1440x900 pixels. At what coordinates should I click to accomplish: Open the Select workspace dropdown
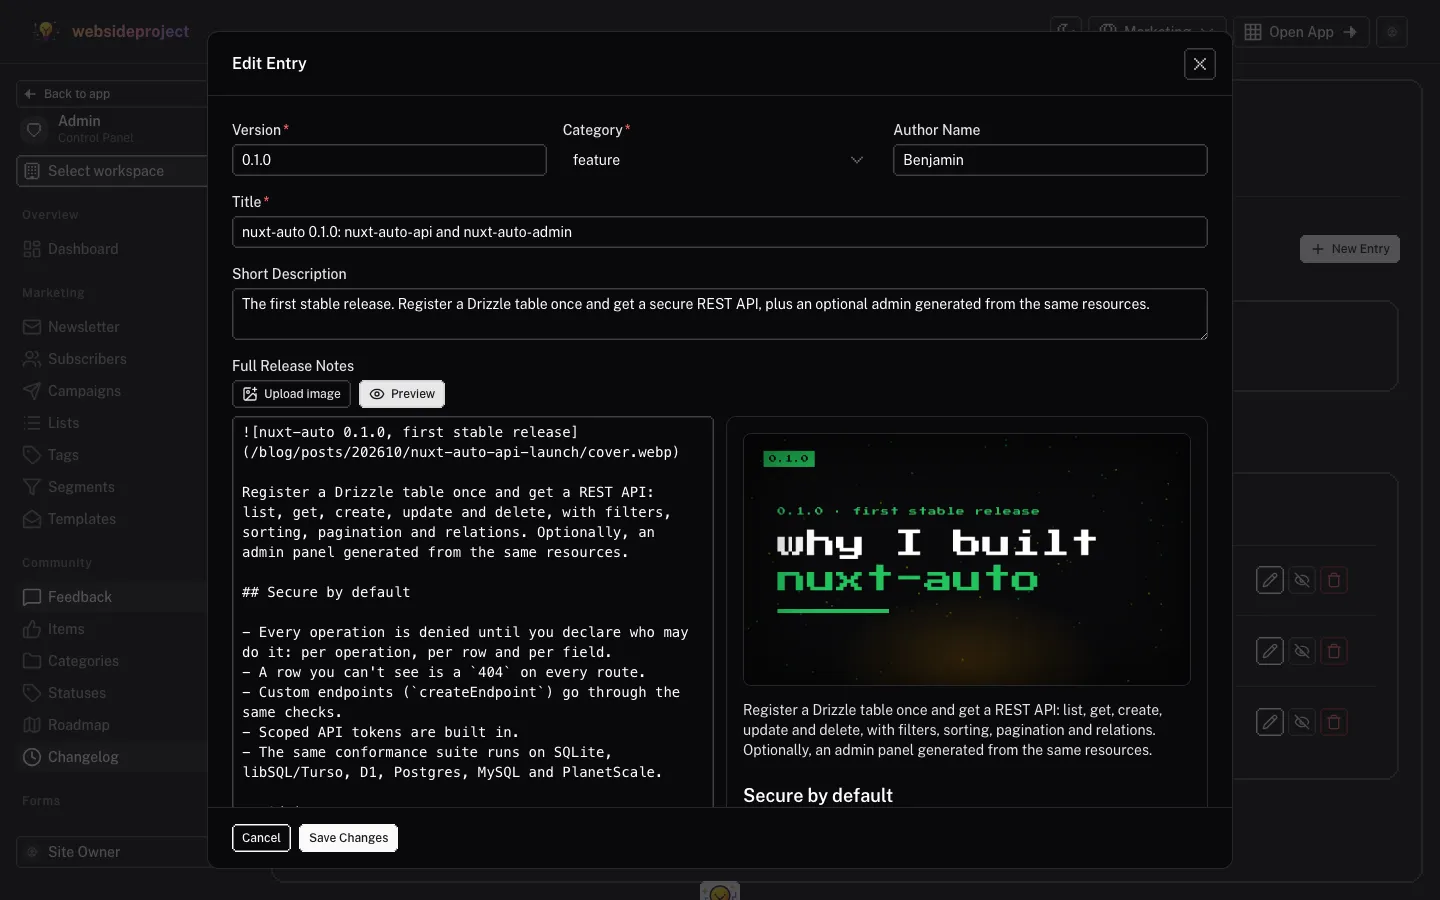click(112, 171)
